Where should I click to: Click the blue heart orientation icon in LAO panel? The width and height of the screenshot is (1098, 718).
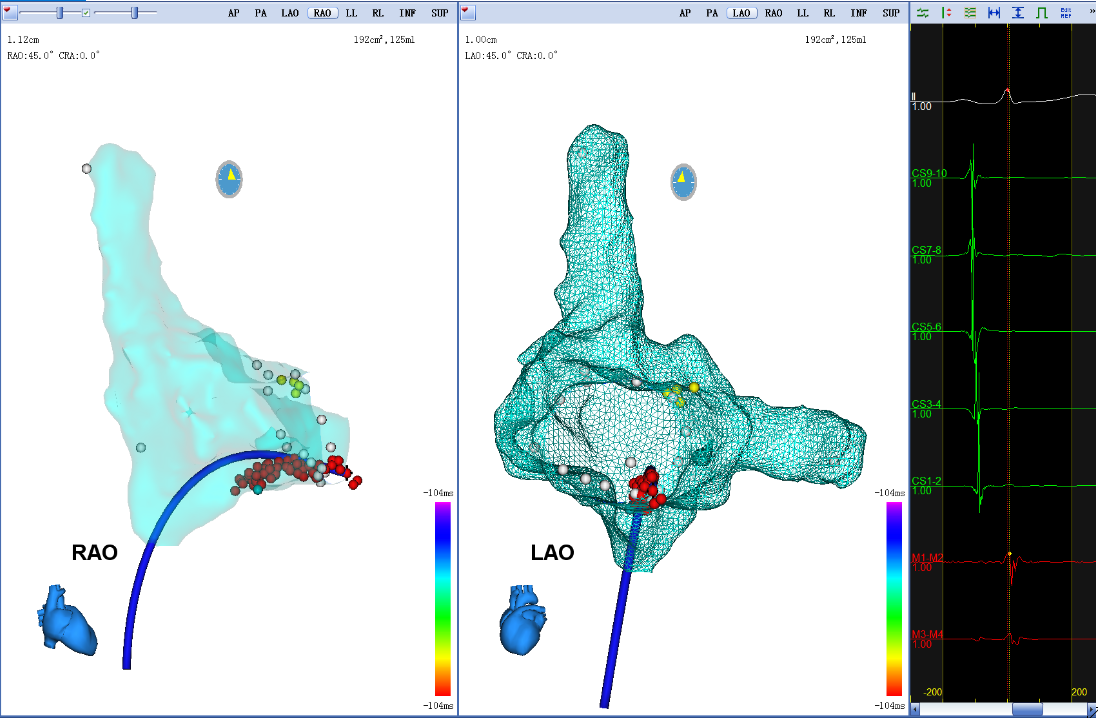click(522, 620)
